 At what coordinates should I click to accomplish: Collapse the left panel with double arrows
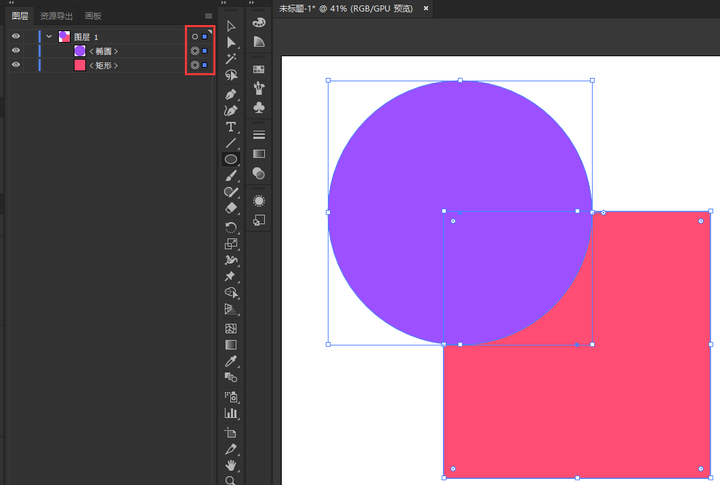(x=12, y=2)
